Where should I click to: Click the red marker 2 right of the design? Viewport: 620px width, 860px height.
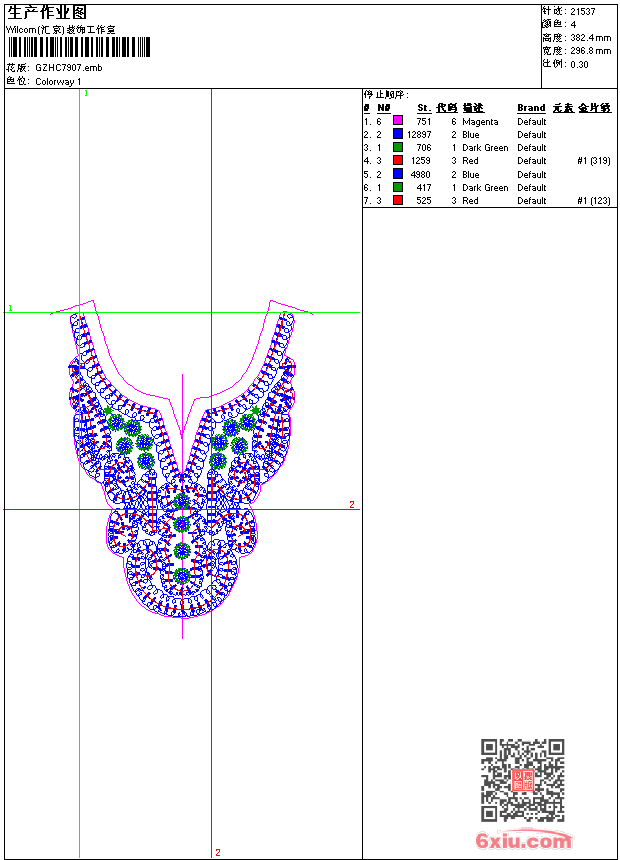coord(352,505)
